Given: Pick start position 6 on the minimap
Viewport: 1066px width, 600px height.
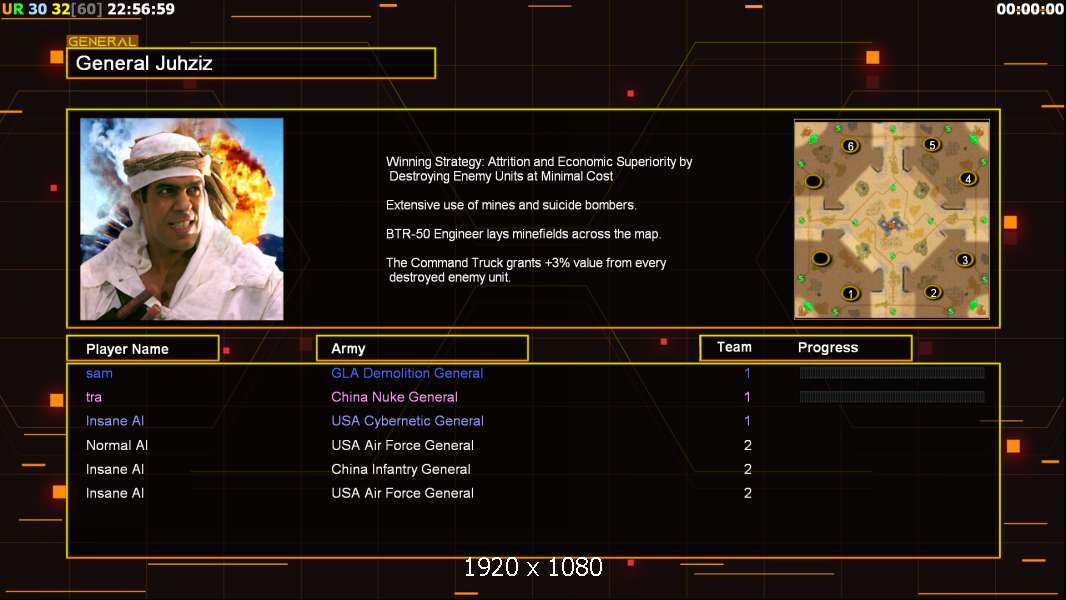Looking at the screenshot, I should click(x=850, y=145).
